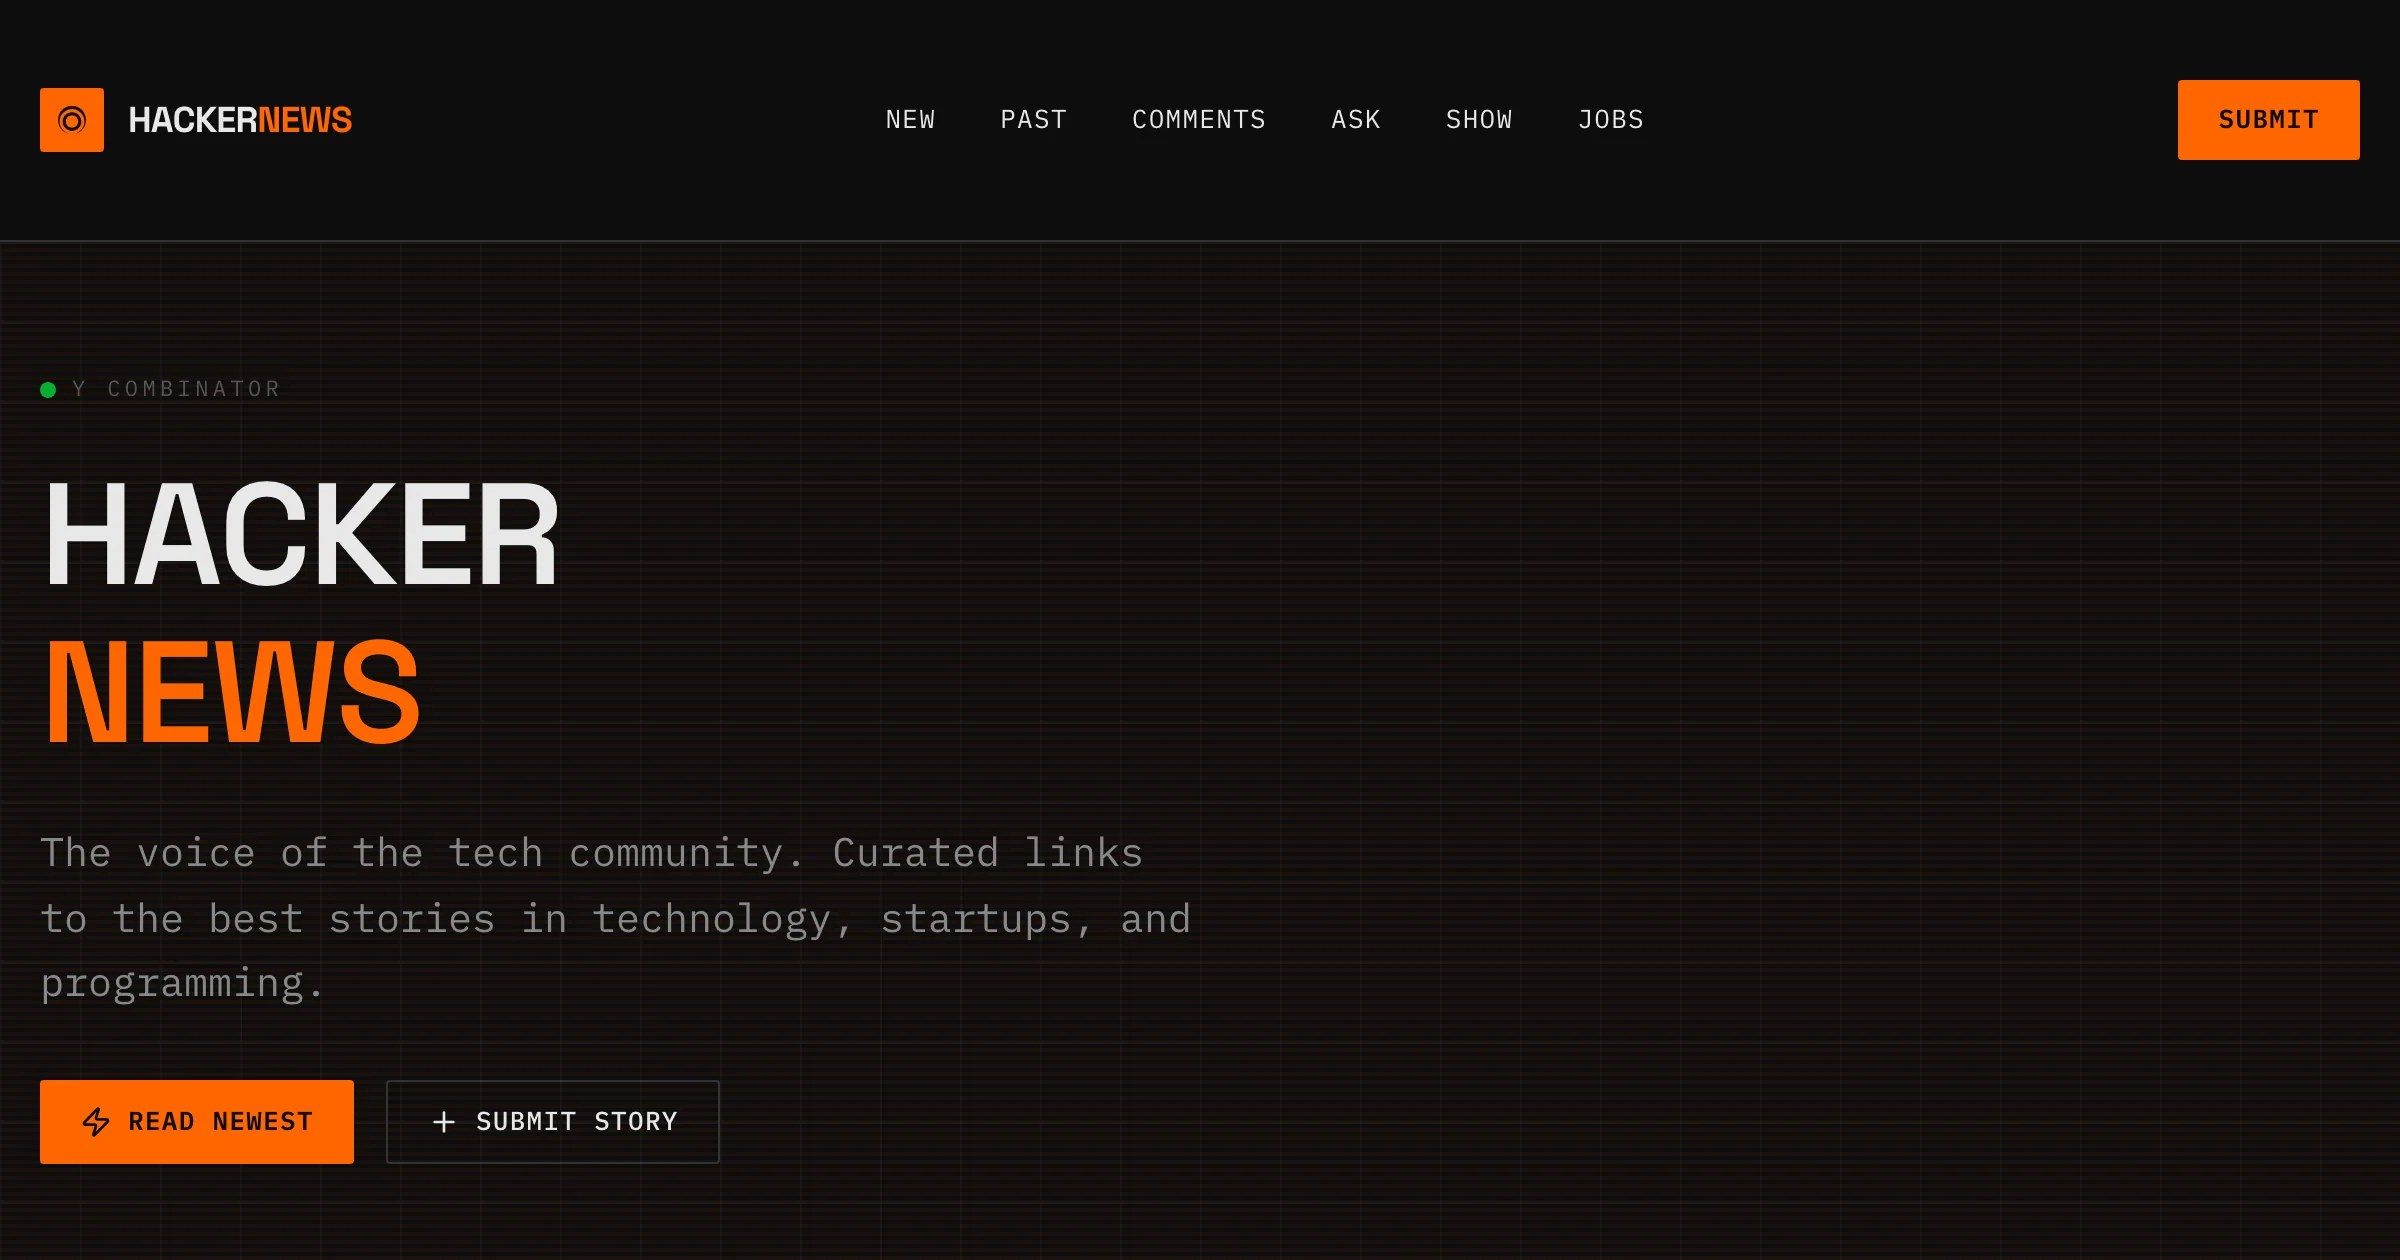The width and height of the screenshot is (2400, 1260).
Task: Visit the JOBS listing
Action: [1610, 120]
